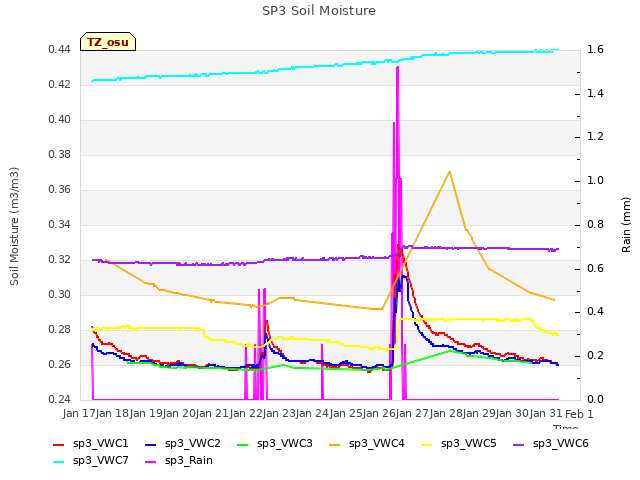Viewport: 640px width, 480px height.
Task: Toggle sp3_VWC7 series in legend
Action: [x=91, y=461]
